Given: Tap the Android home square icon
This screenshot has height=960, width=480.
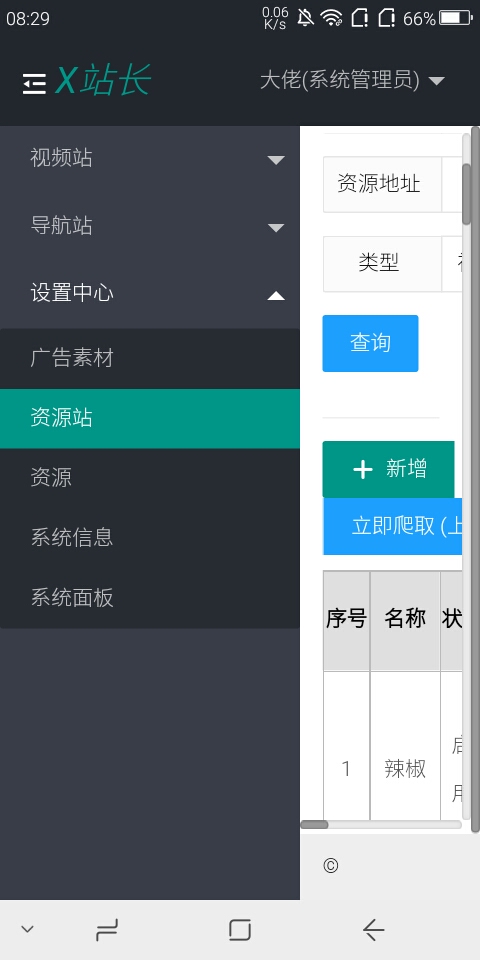Looking at the screenshot, I should click(239, 930).
